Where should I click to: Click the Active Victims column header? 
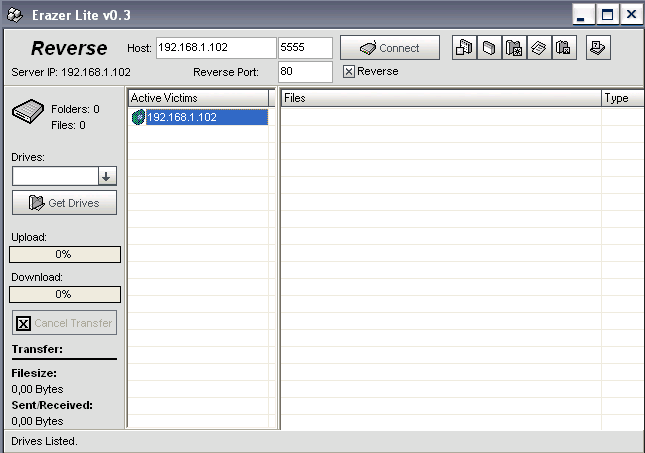click(x=199, y=98)
